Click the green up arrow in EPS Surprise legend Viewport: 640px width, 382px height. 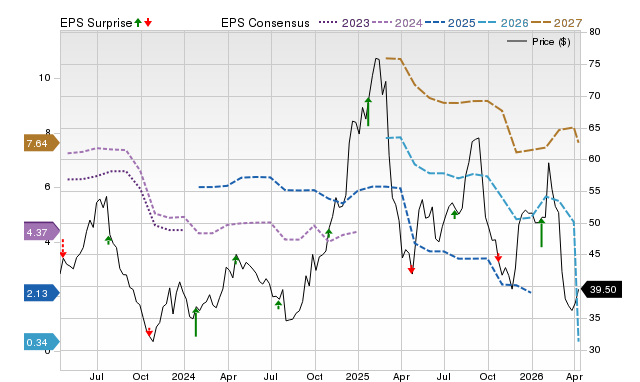coord(138,22)
